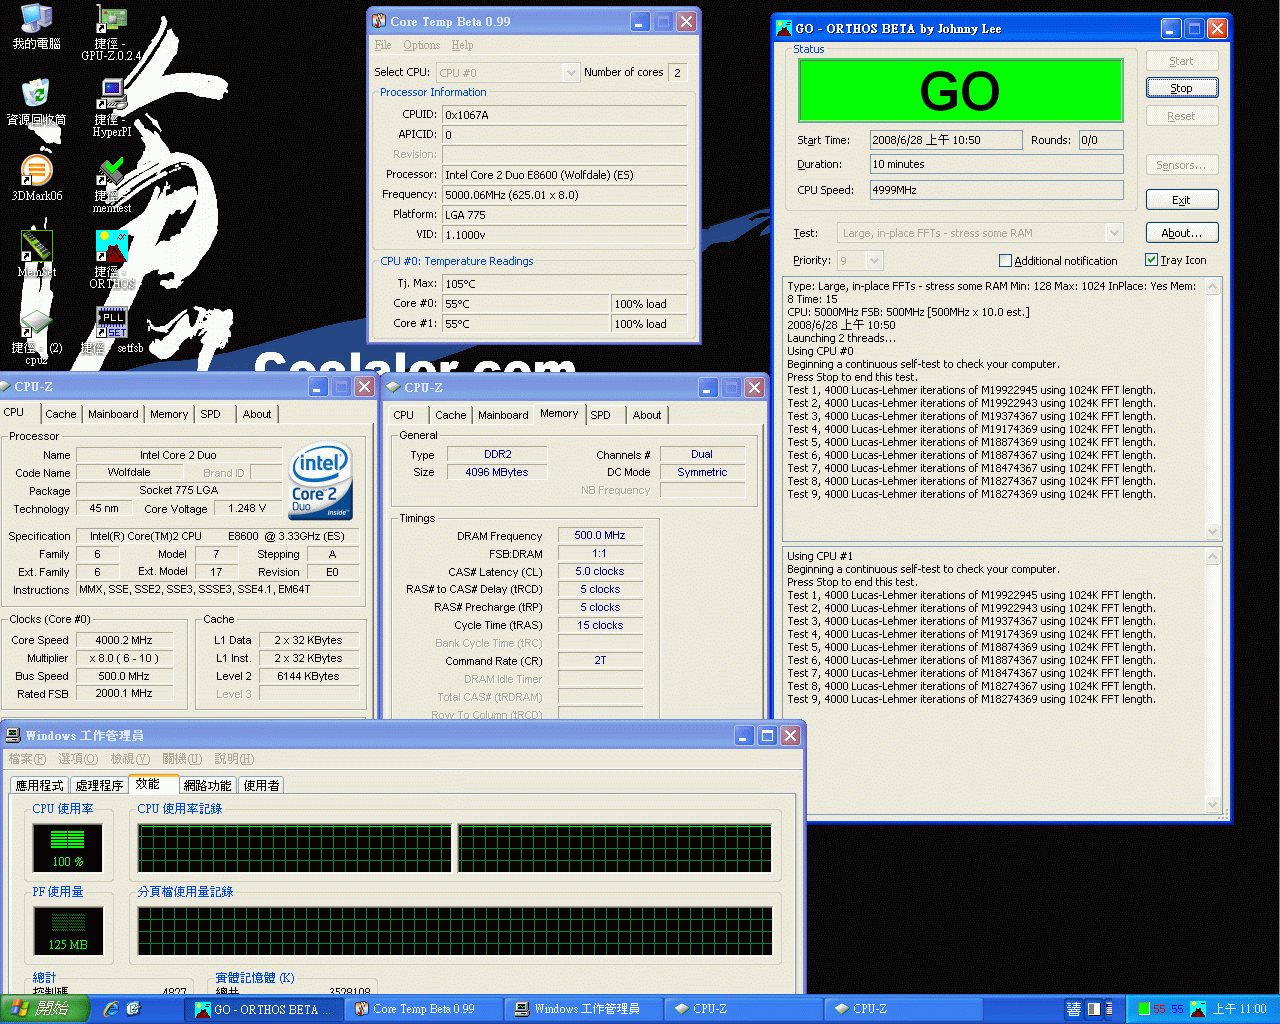Switch to the SPD tab in left CPU-Z
The image size is (1280, 1024).
tap(210, 414)
